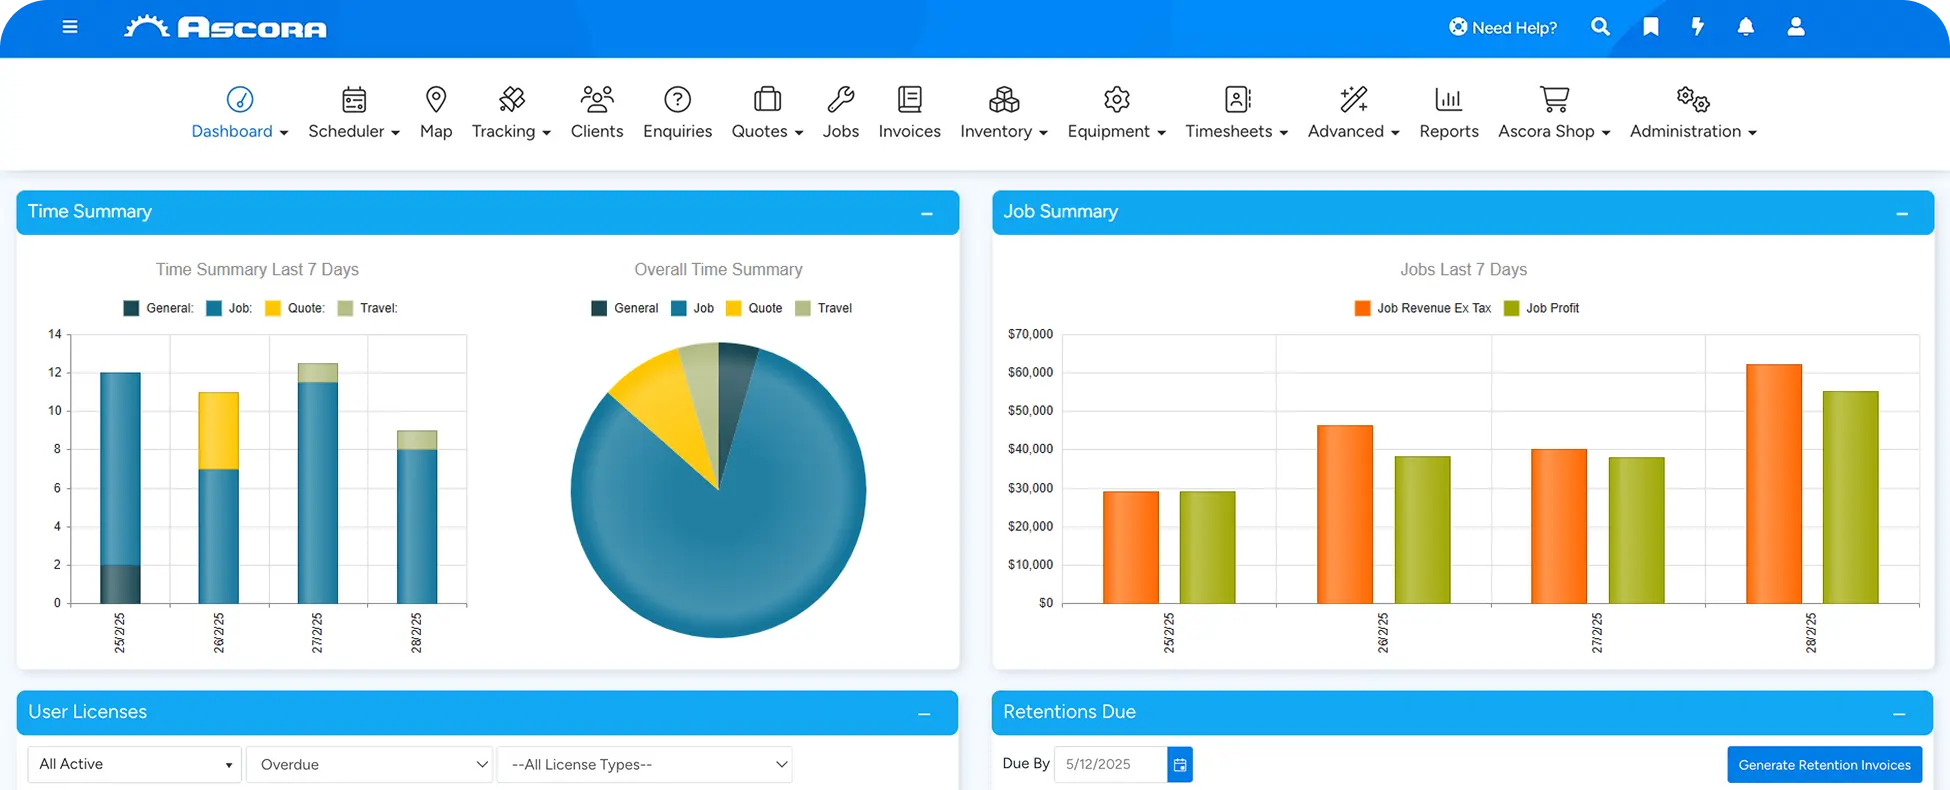Screen dimensions: 1950x790
Task: Click the lightning bolt quick actions icon
Action: (x=1697, y=27)
